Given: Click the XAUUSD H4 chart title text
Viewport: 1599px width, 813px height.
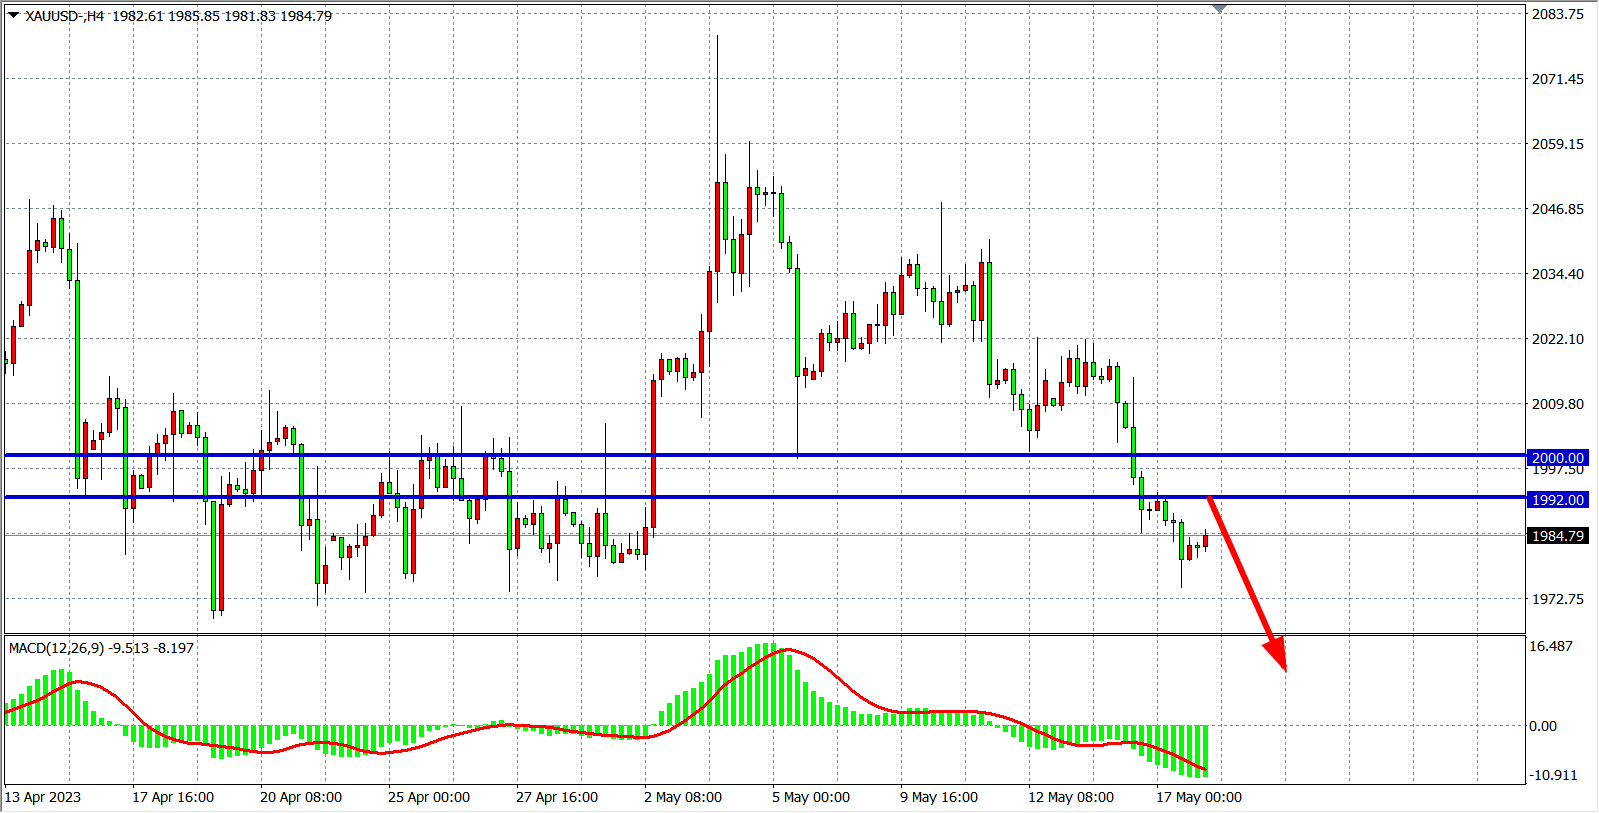Looking at the screenshot, I should 65,16.
